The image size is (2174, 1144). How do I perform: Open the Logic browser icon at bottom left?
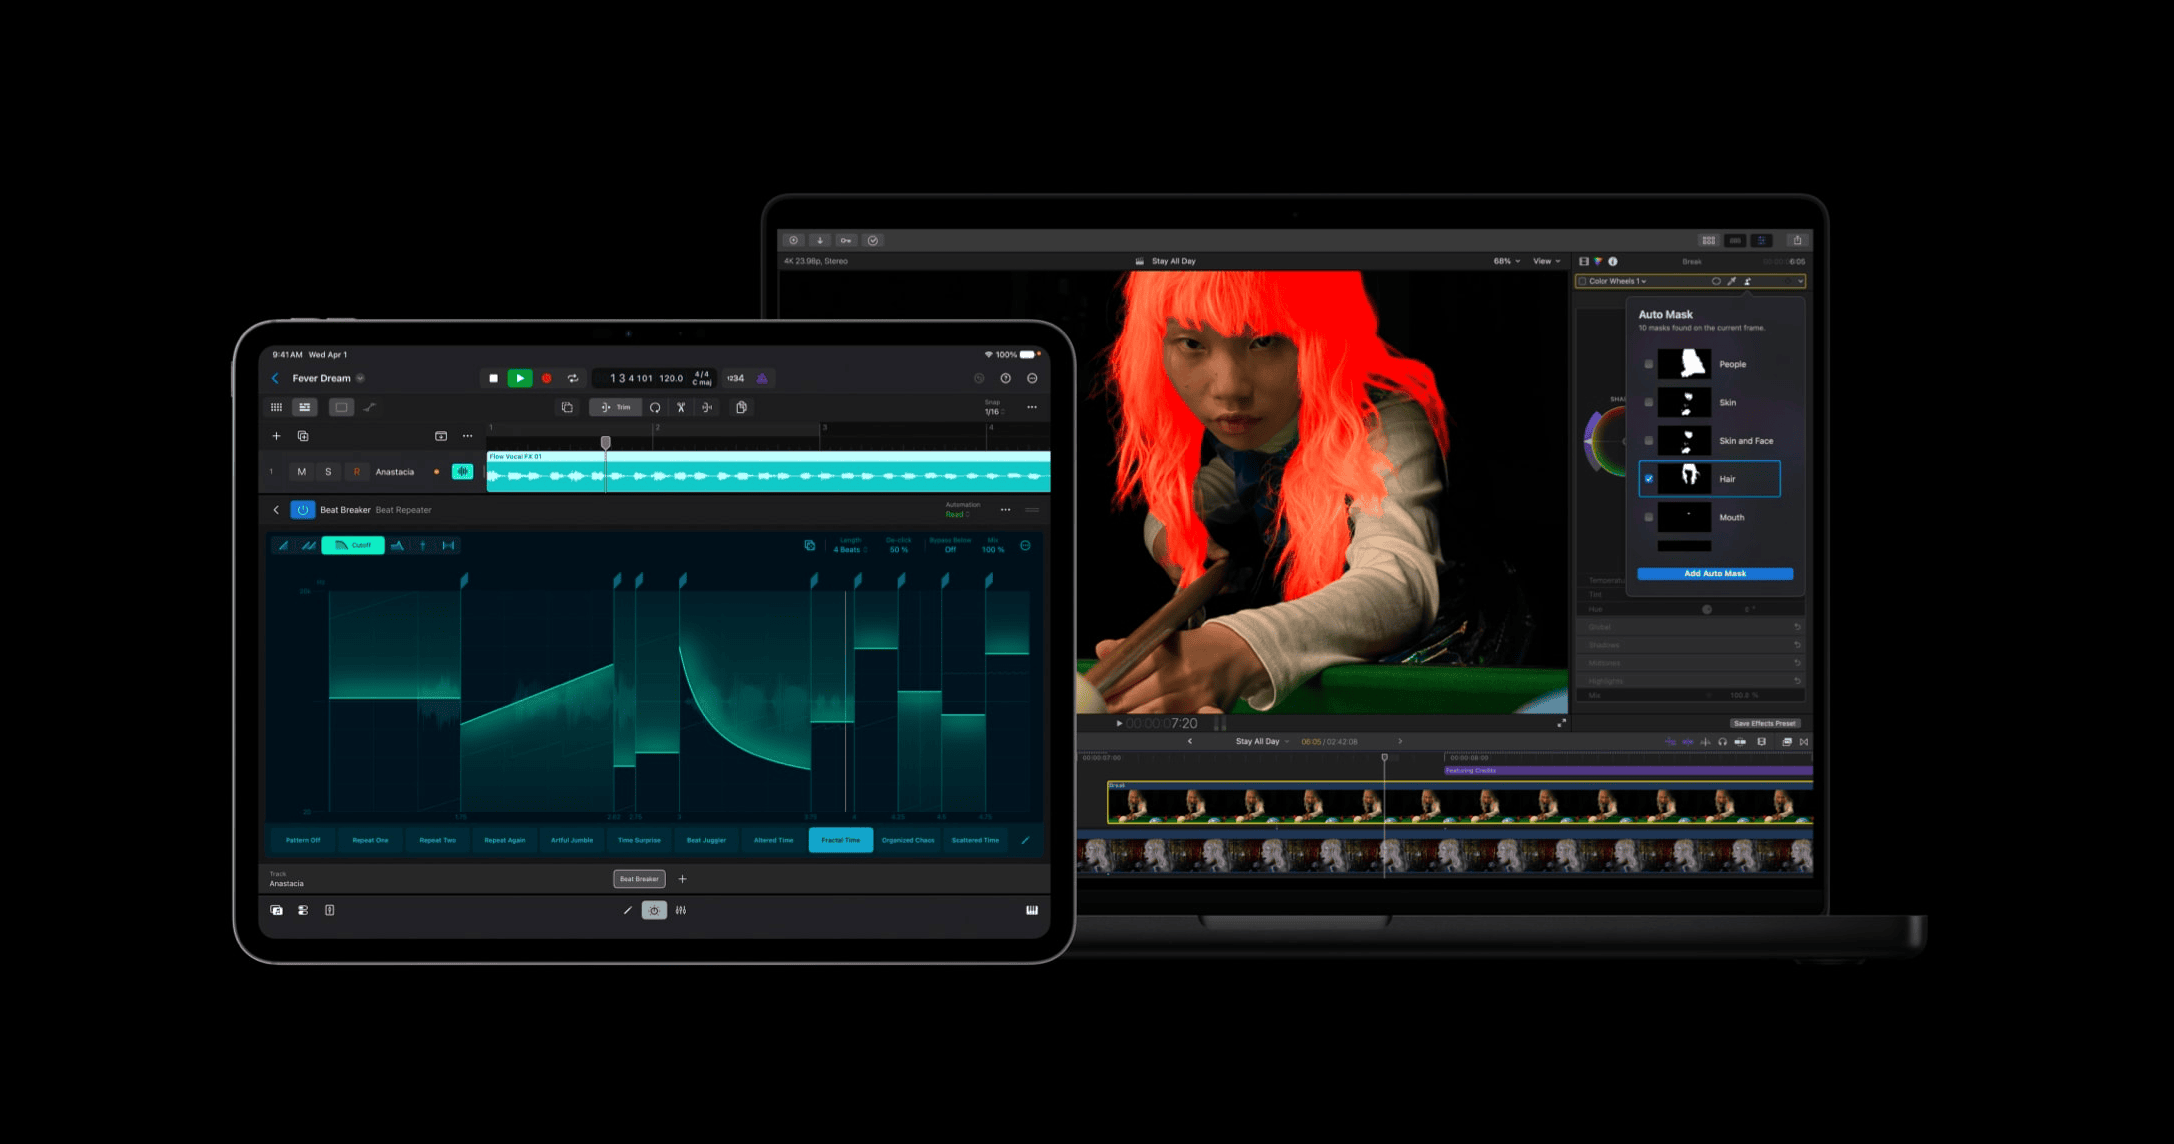(x=276, y=910)
